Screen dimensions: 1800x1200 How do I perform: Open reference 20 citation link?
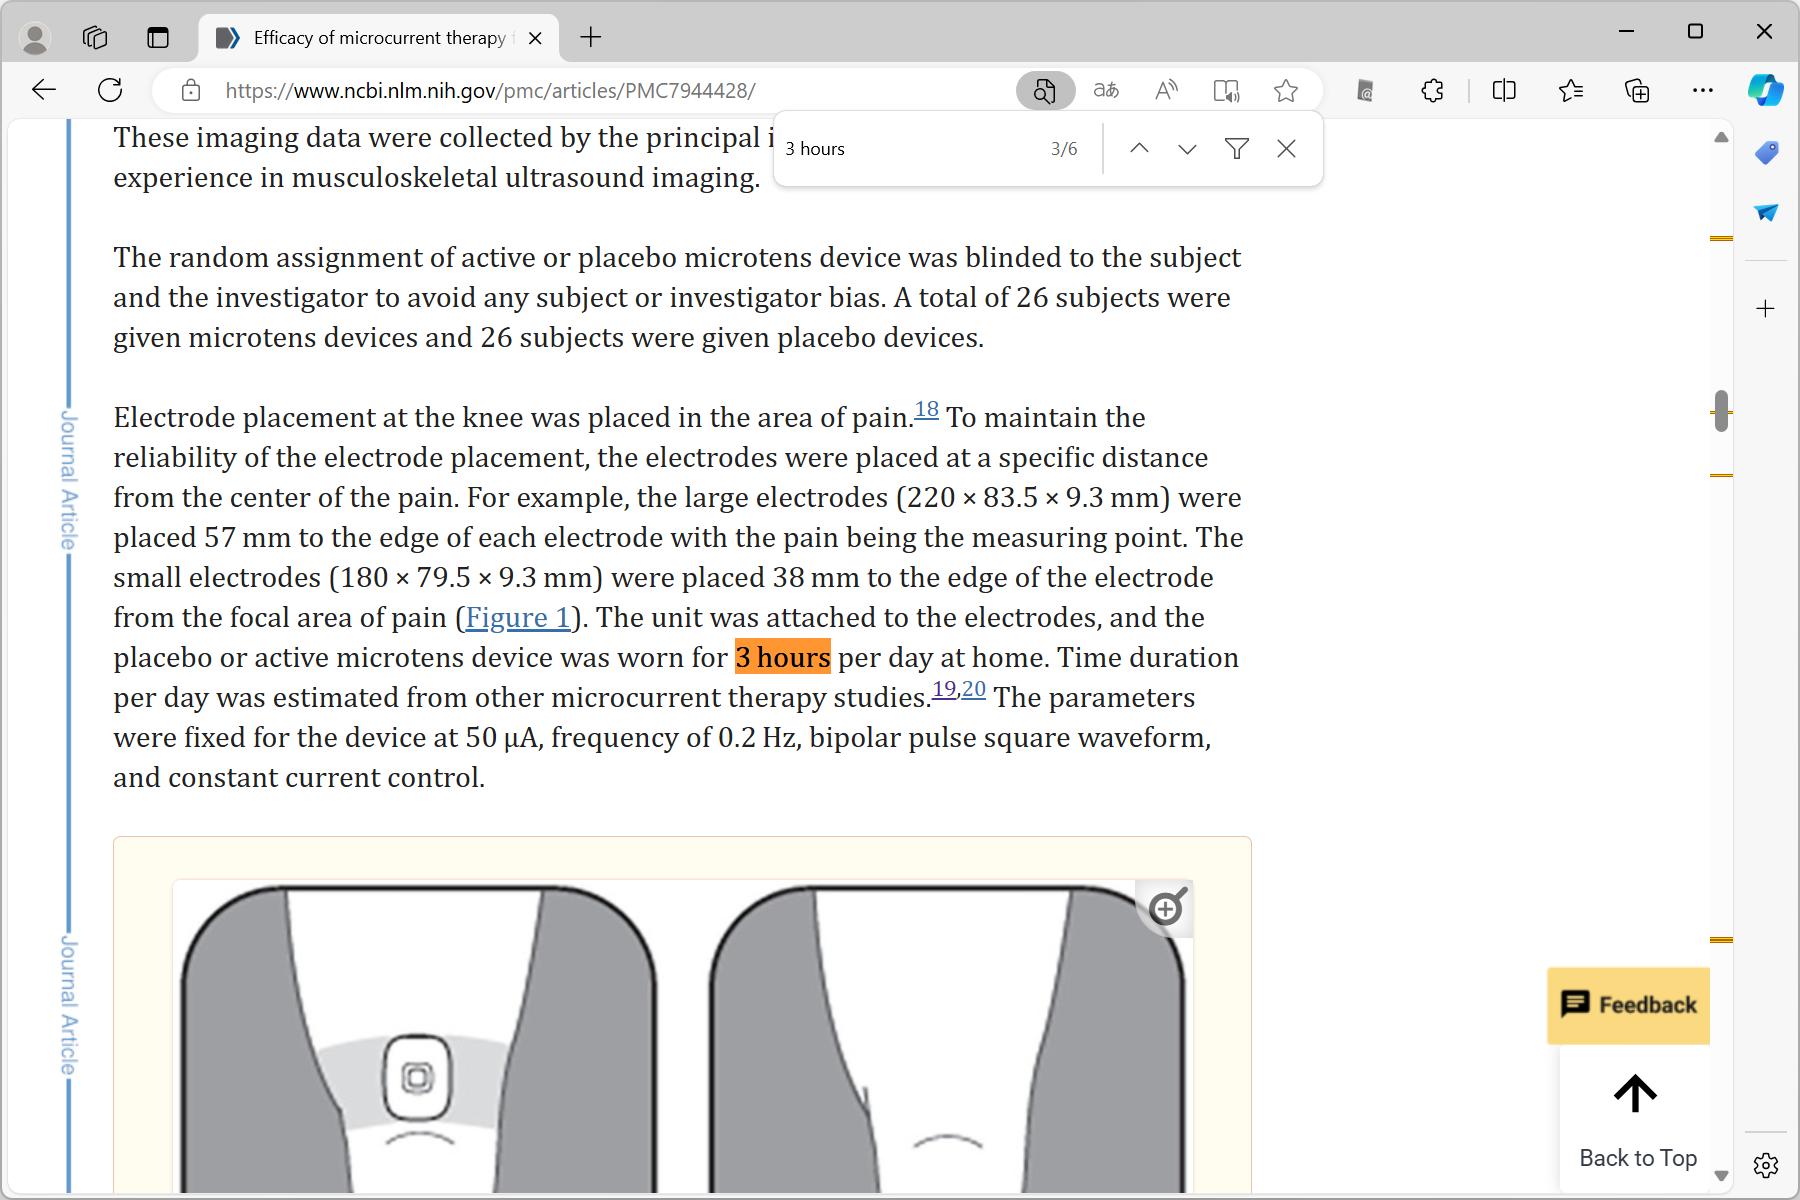[974, 689]
